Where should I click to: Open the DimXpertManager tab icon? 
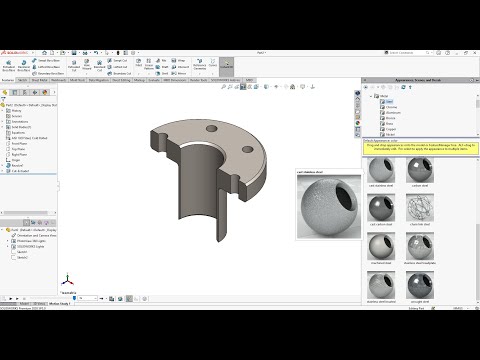(35, 92)
